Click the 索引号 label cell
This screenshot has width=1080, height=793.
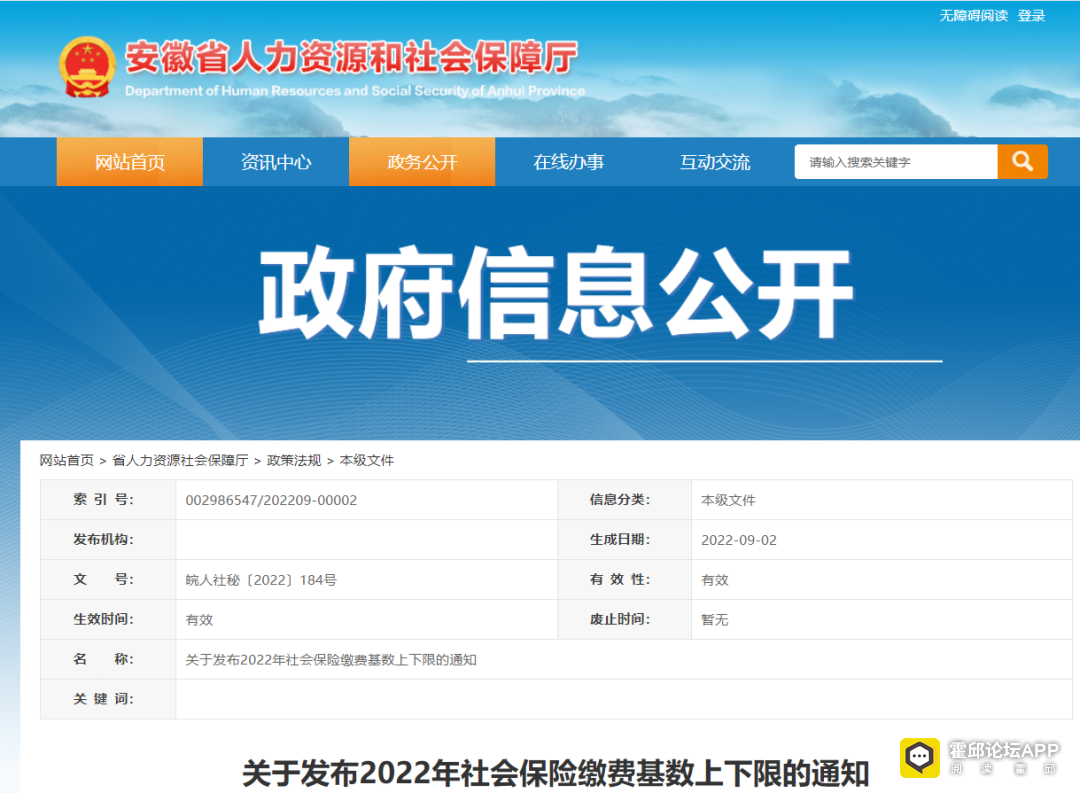click(x=108, y=500)
